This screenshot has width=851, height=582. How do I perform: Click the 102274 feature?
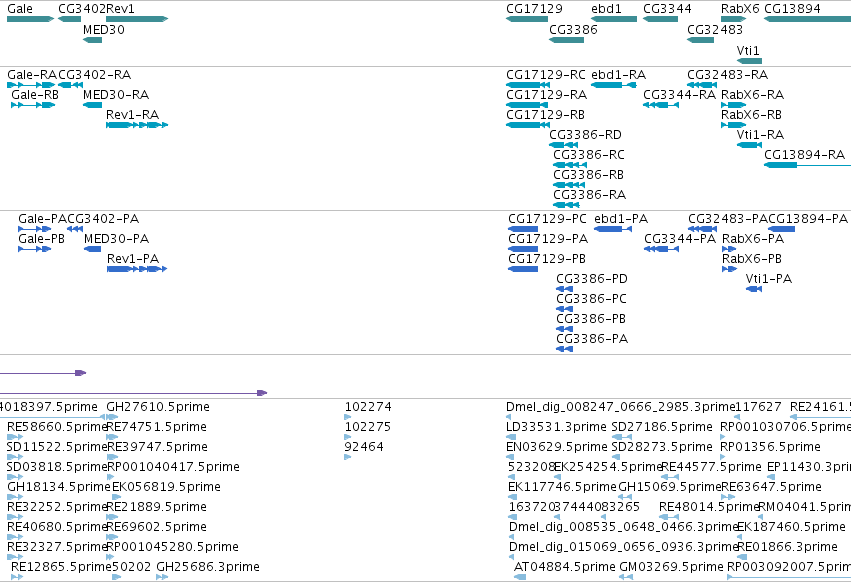pos(347,416)
